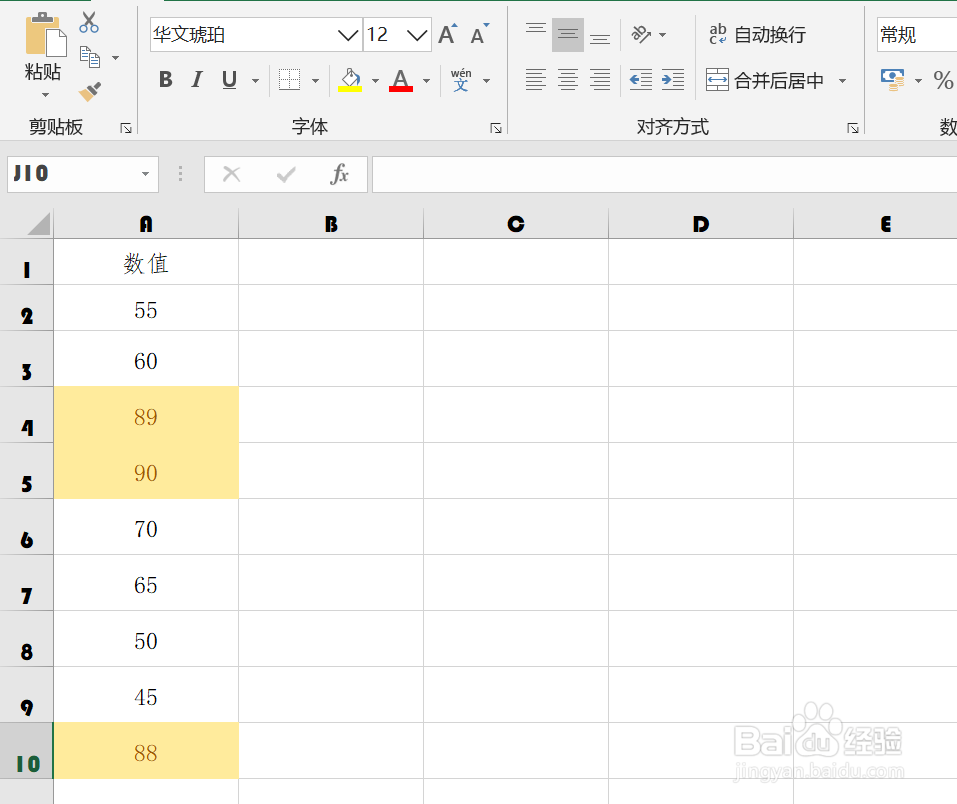Select highlighted cell with 90
This screenshot has height=804, width=957.
146,471
